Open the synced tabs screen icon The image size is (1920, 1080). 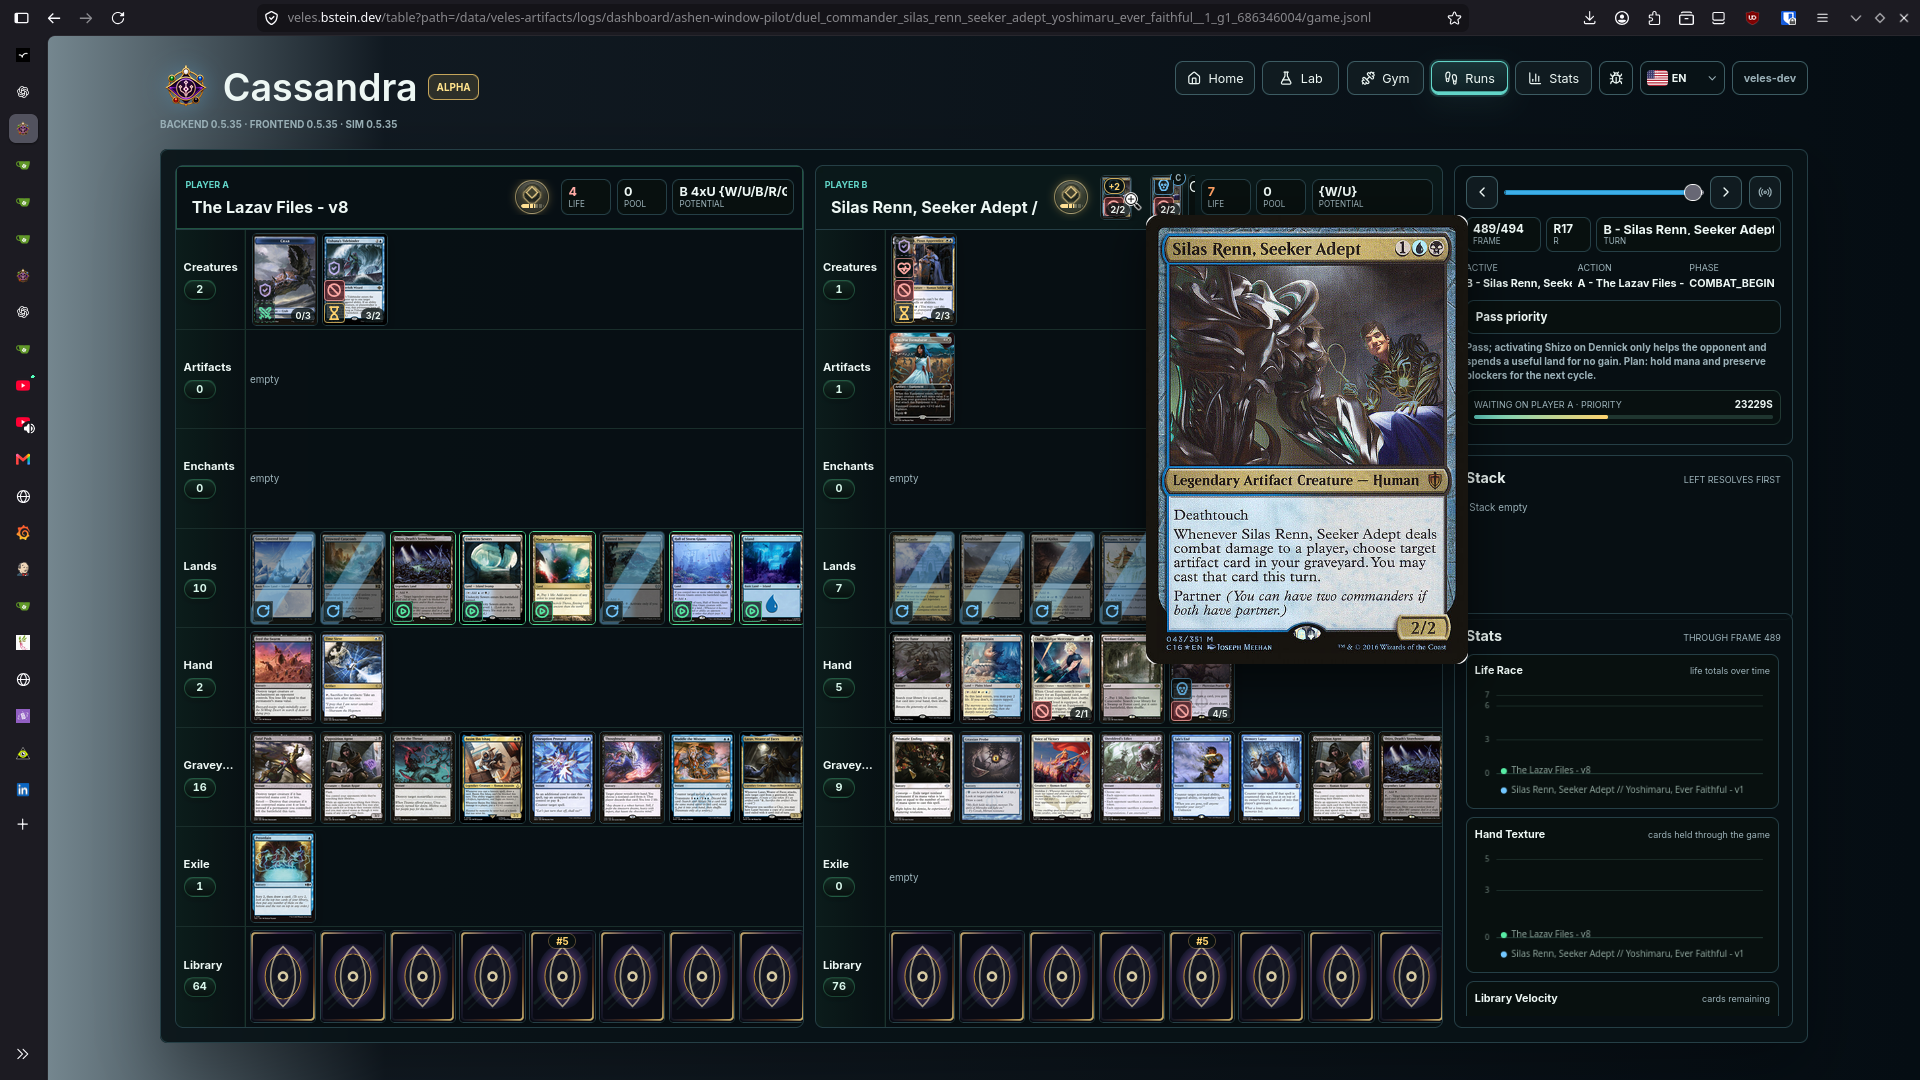coord(1718,18)
